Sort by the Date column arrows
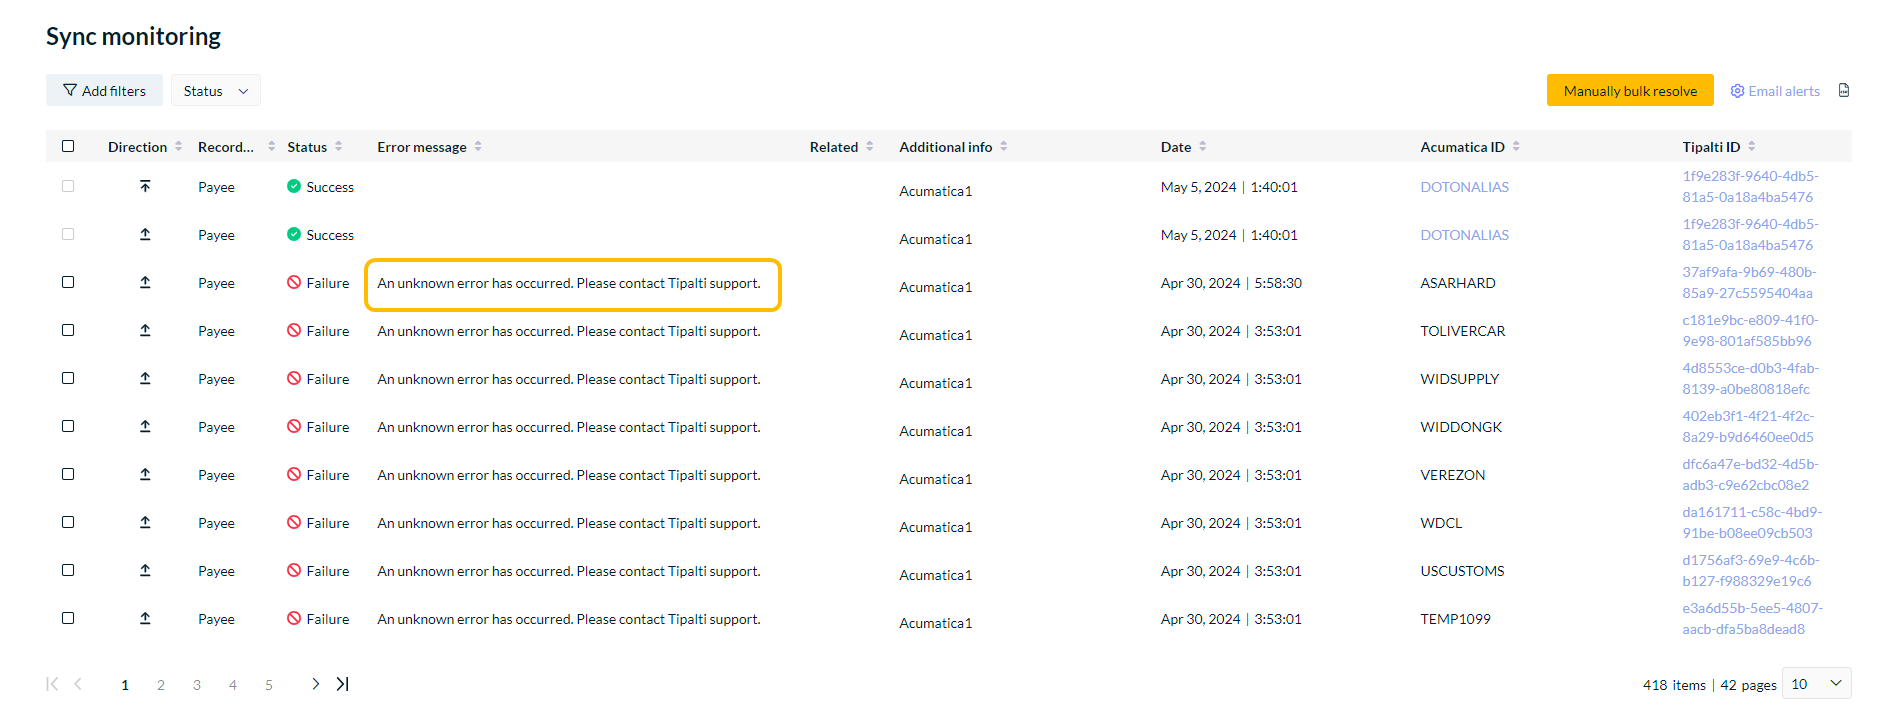The image size is (1899, 723). 1203,147
